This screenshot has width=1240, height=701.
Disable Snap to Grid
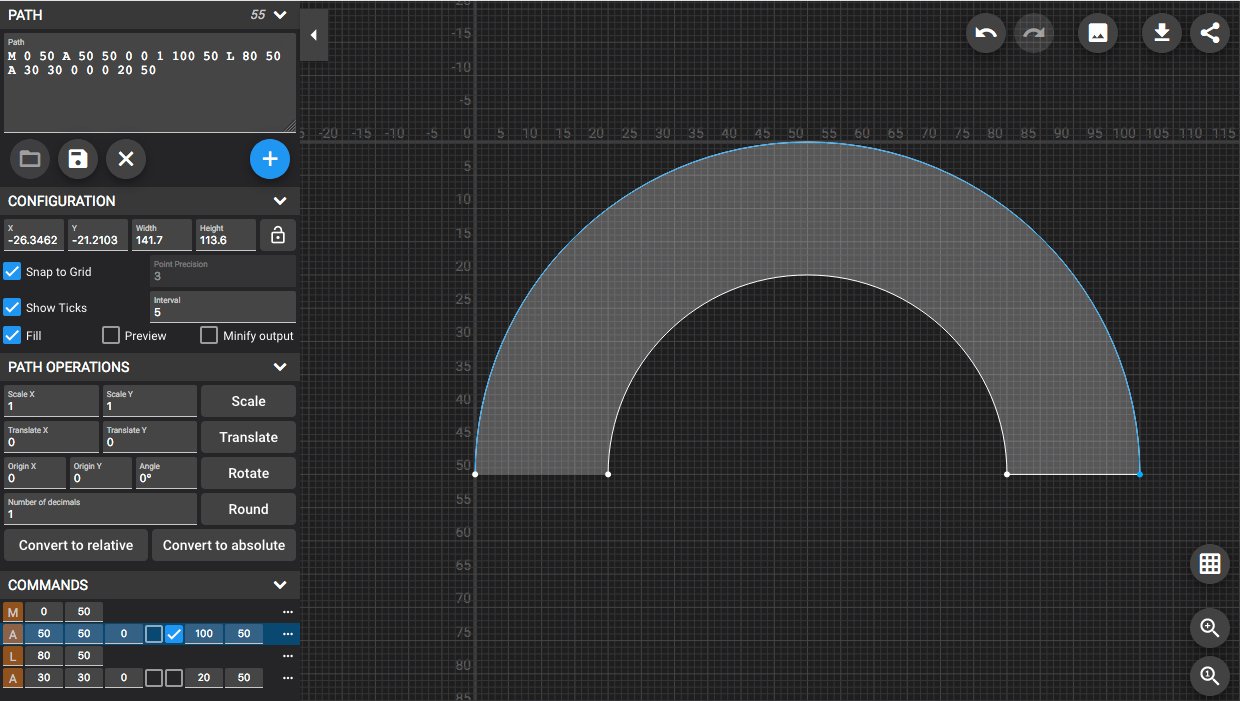pos(12,271)
